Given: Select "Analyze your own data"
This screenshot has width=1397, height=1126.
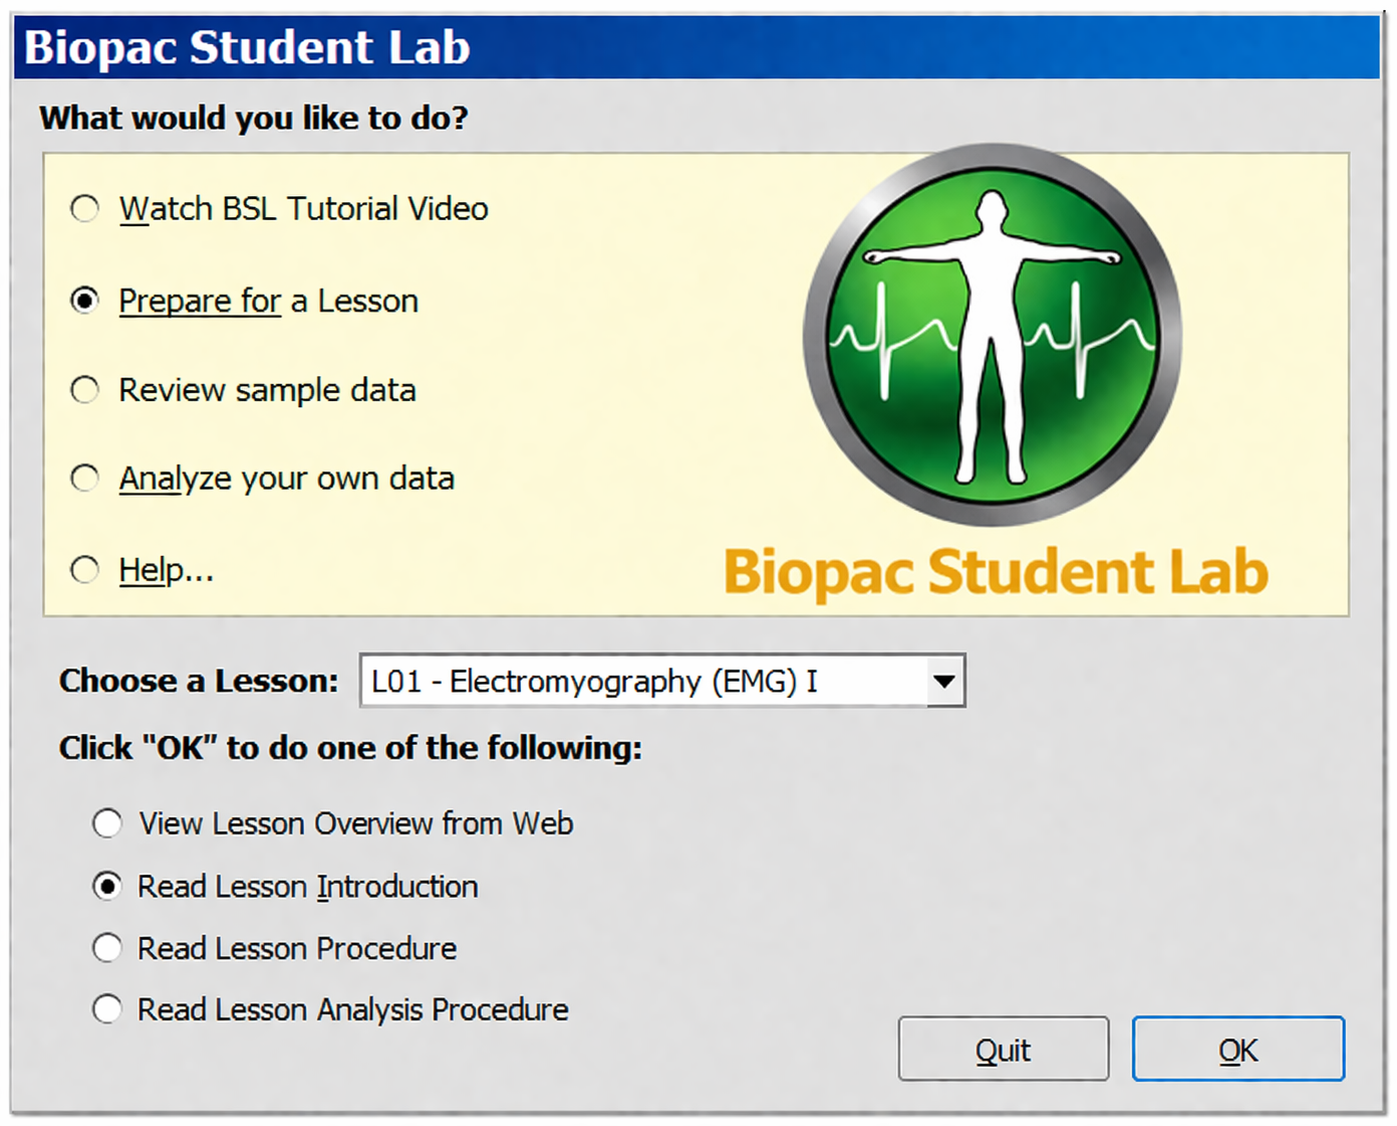Looking at the screenshot, I should tap(85, 478).
